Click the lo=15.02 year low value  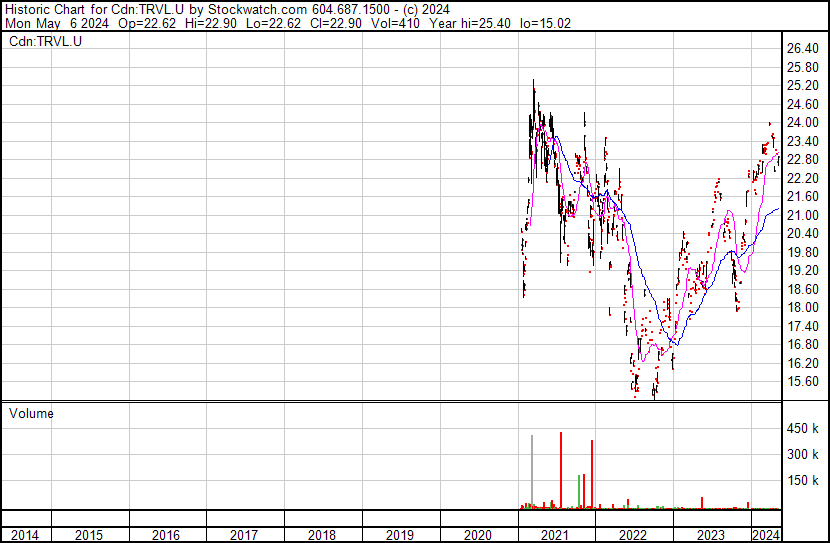(545, 23)
